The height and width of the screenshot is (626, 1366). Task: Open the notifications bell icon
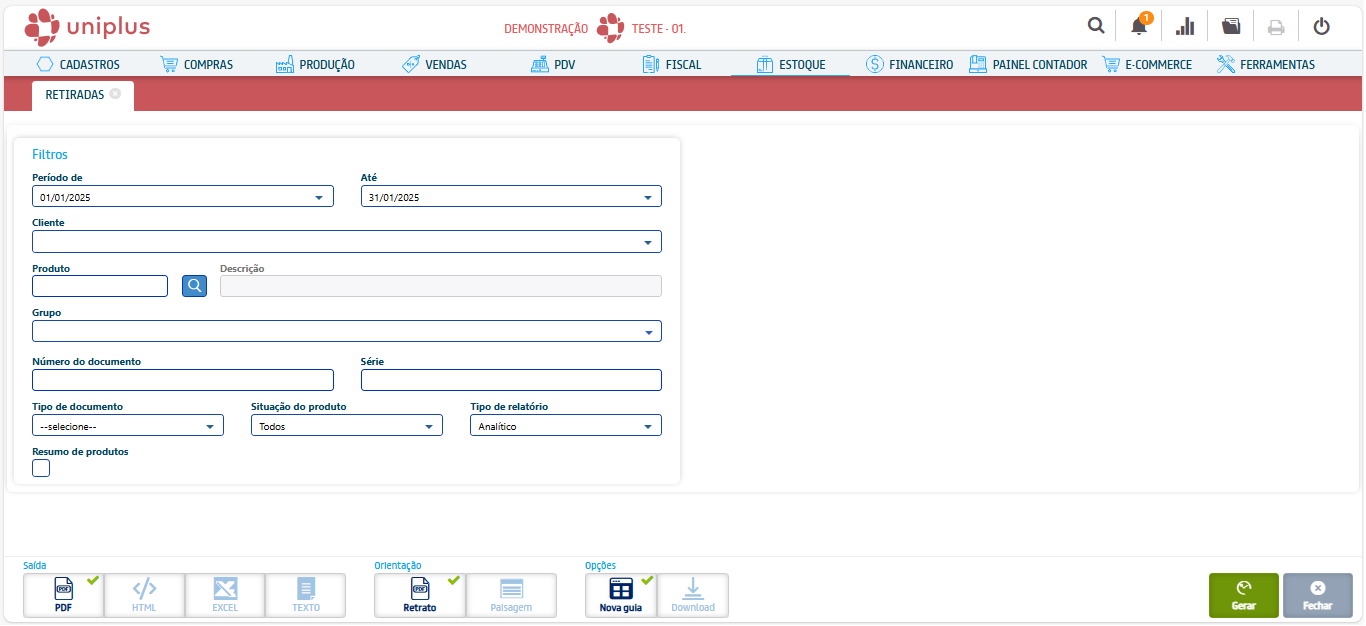click(1139, 26)
